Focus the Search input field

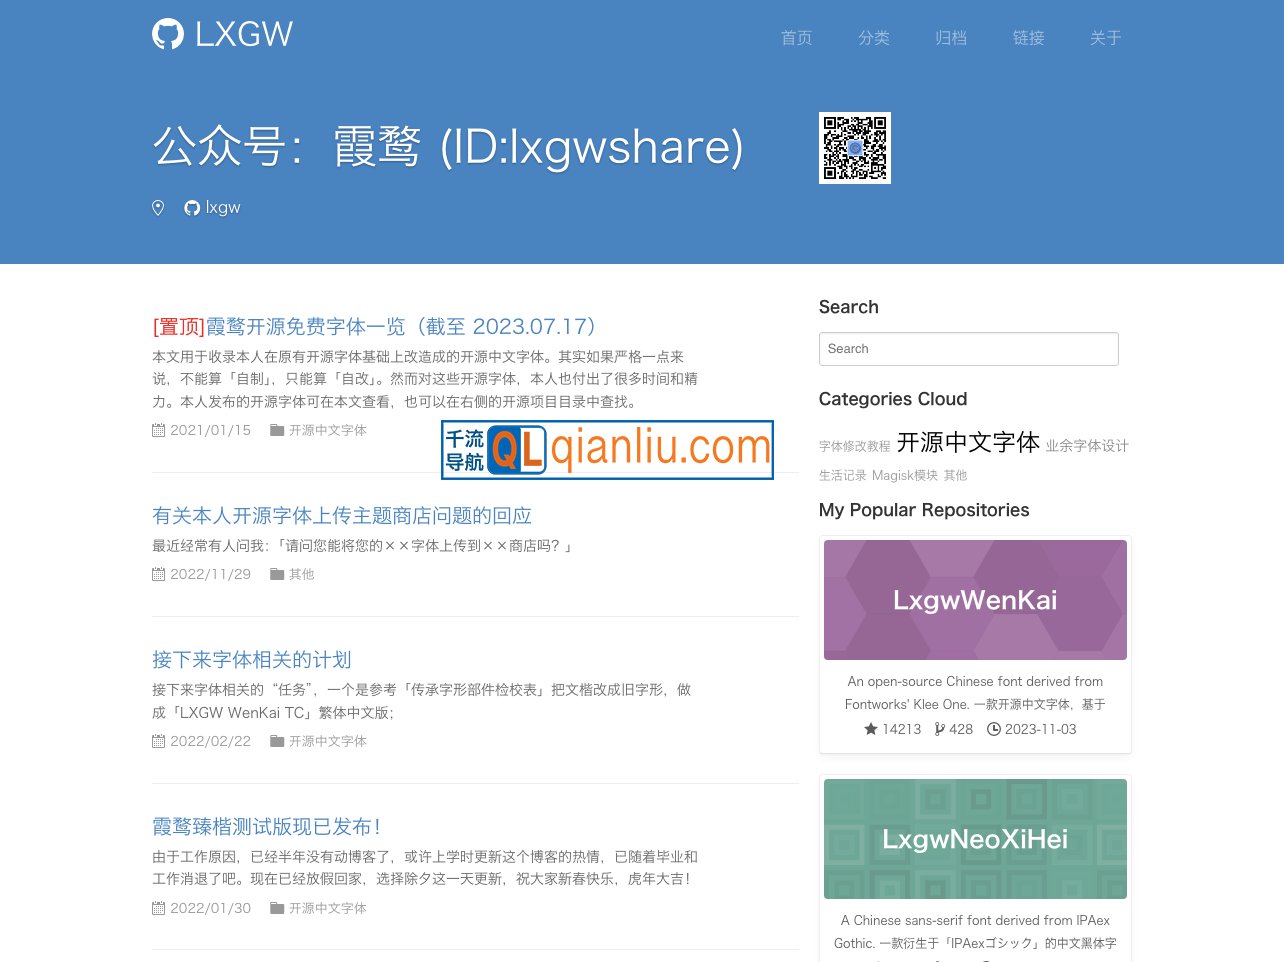(x=968, y=349)
